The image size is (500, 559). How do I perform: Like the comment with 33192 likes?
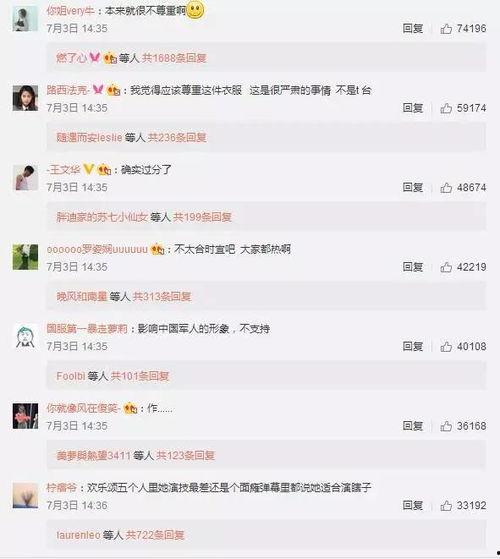pyautogui.click(x=446, y=506)
